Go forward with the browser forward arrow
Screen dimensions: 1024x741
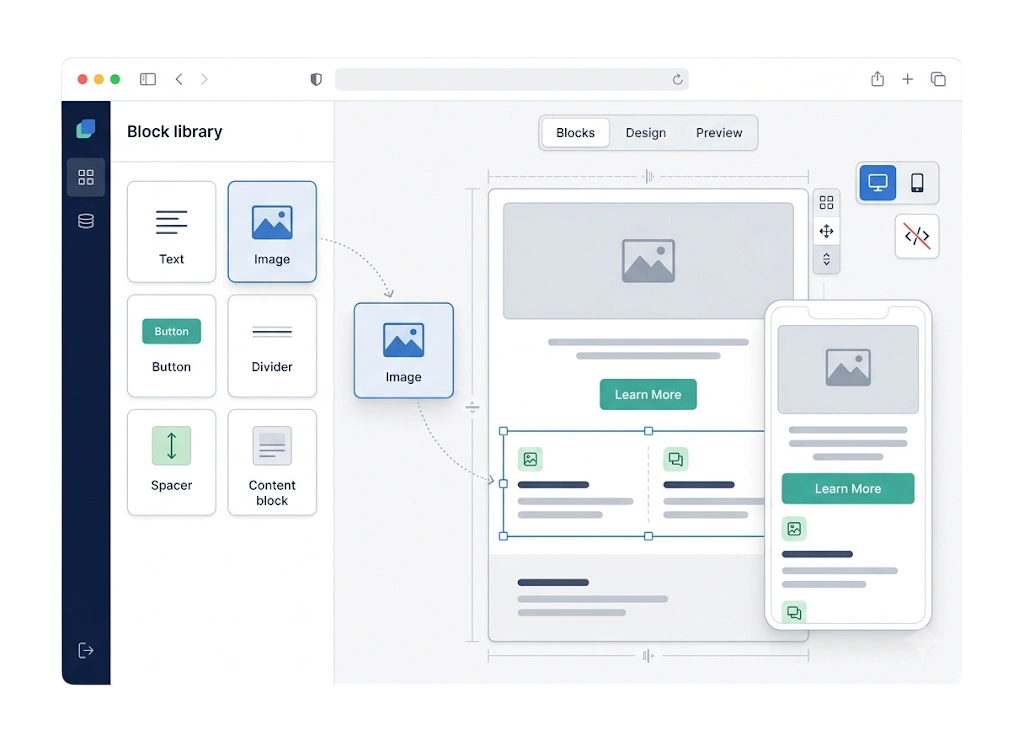pos(204,79)
